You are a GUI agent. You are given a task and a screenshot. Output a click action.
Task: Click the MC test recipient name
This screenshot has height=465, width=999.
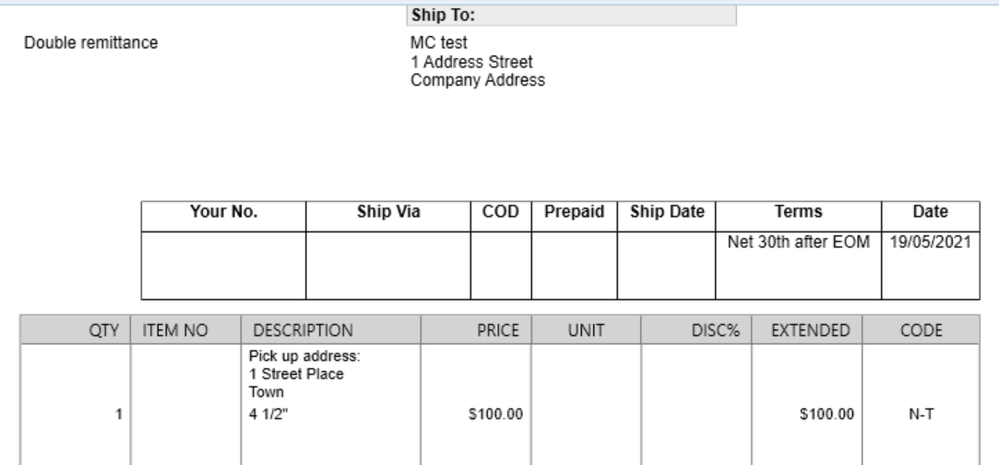pyautogui.click(x=438, y=43)
